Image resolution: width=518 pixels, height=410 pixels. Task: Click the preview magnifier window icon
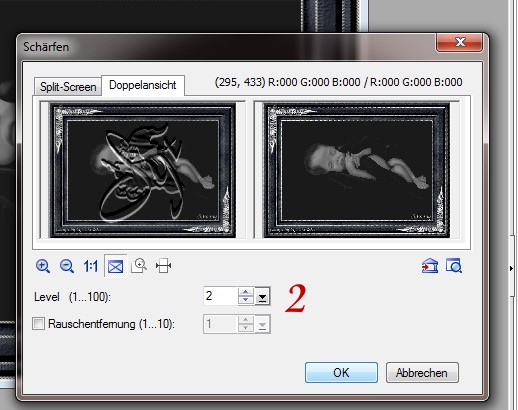coord(454,266)
